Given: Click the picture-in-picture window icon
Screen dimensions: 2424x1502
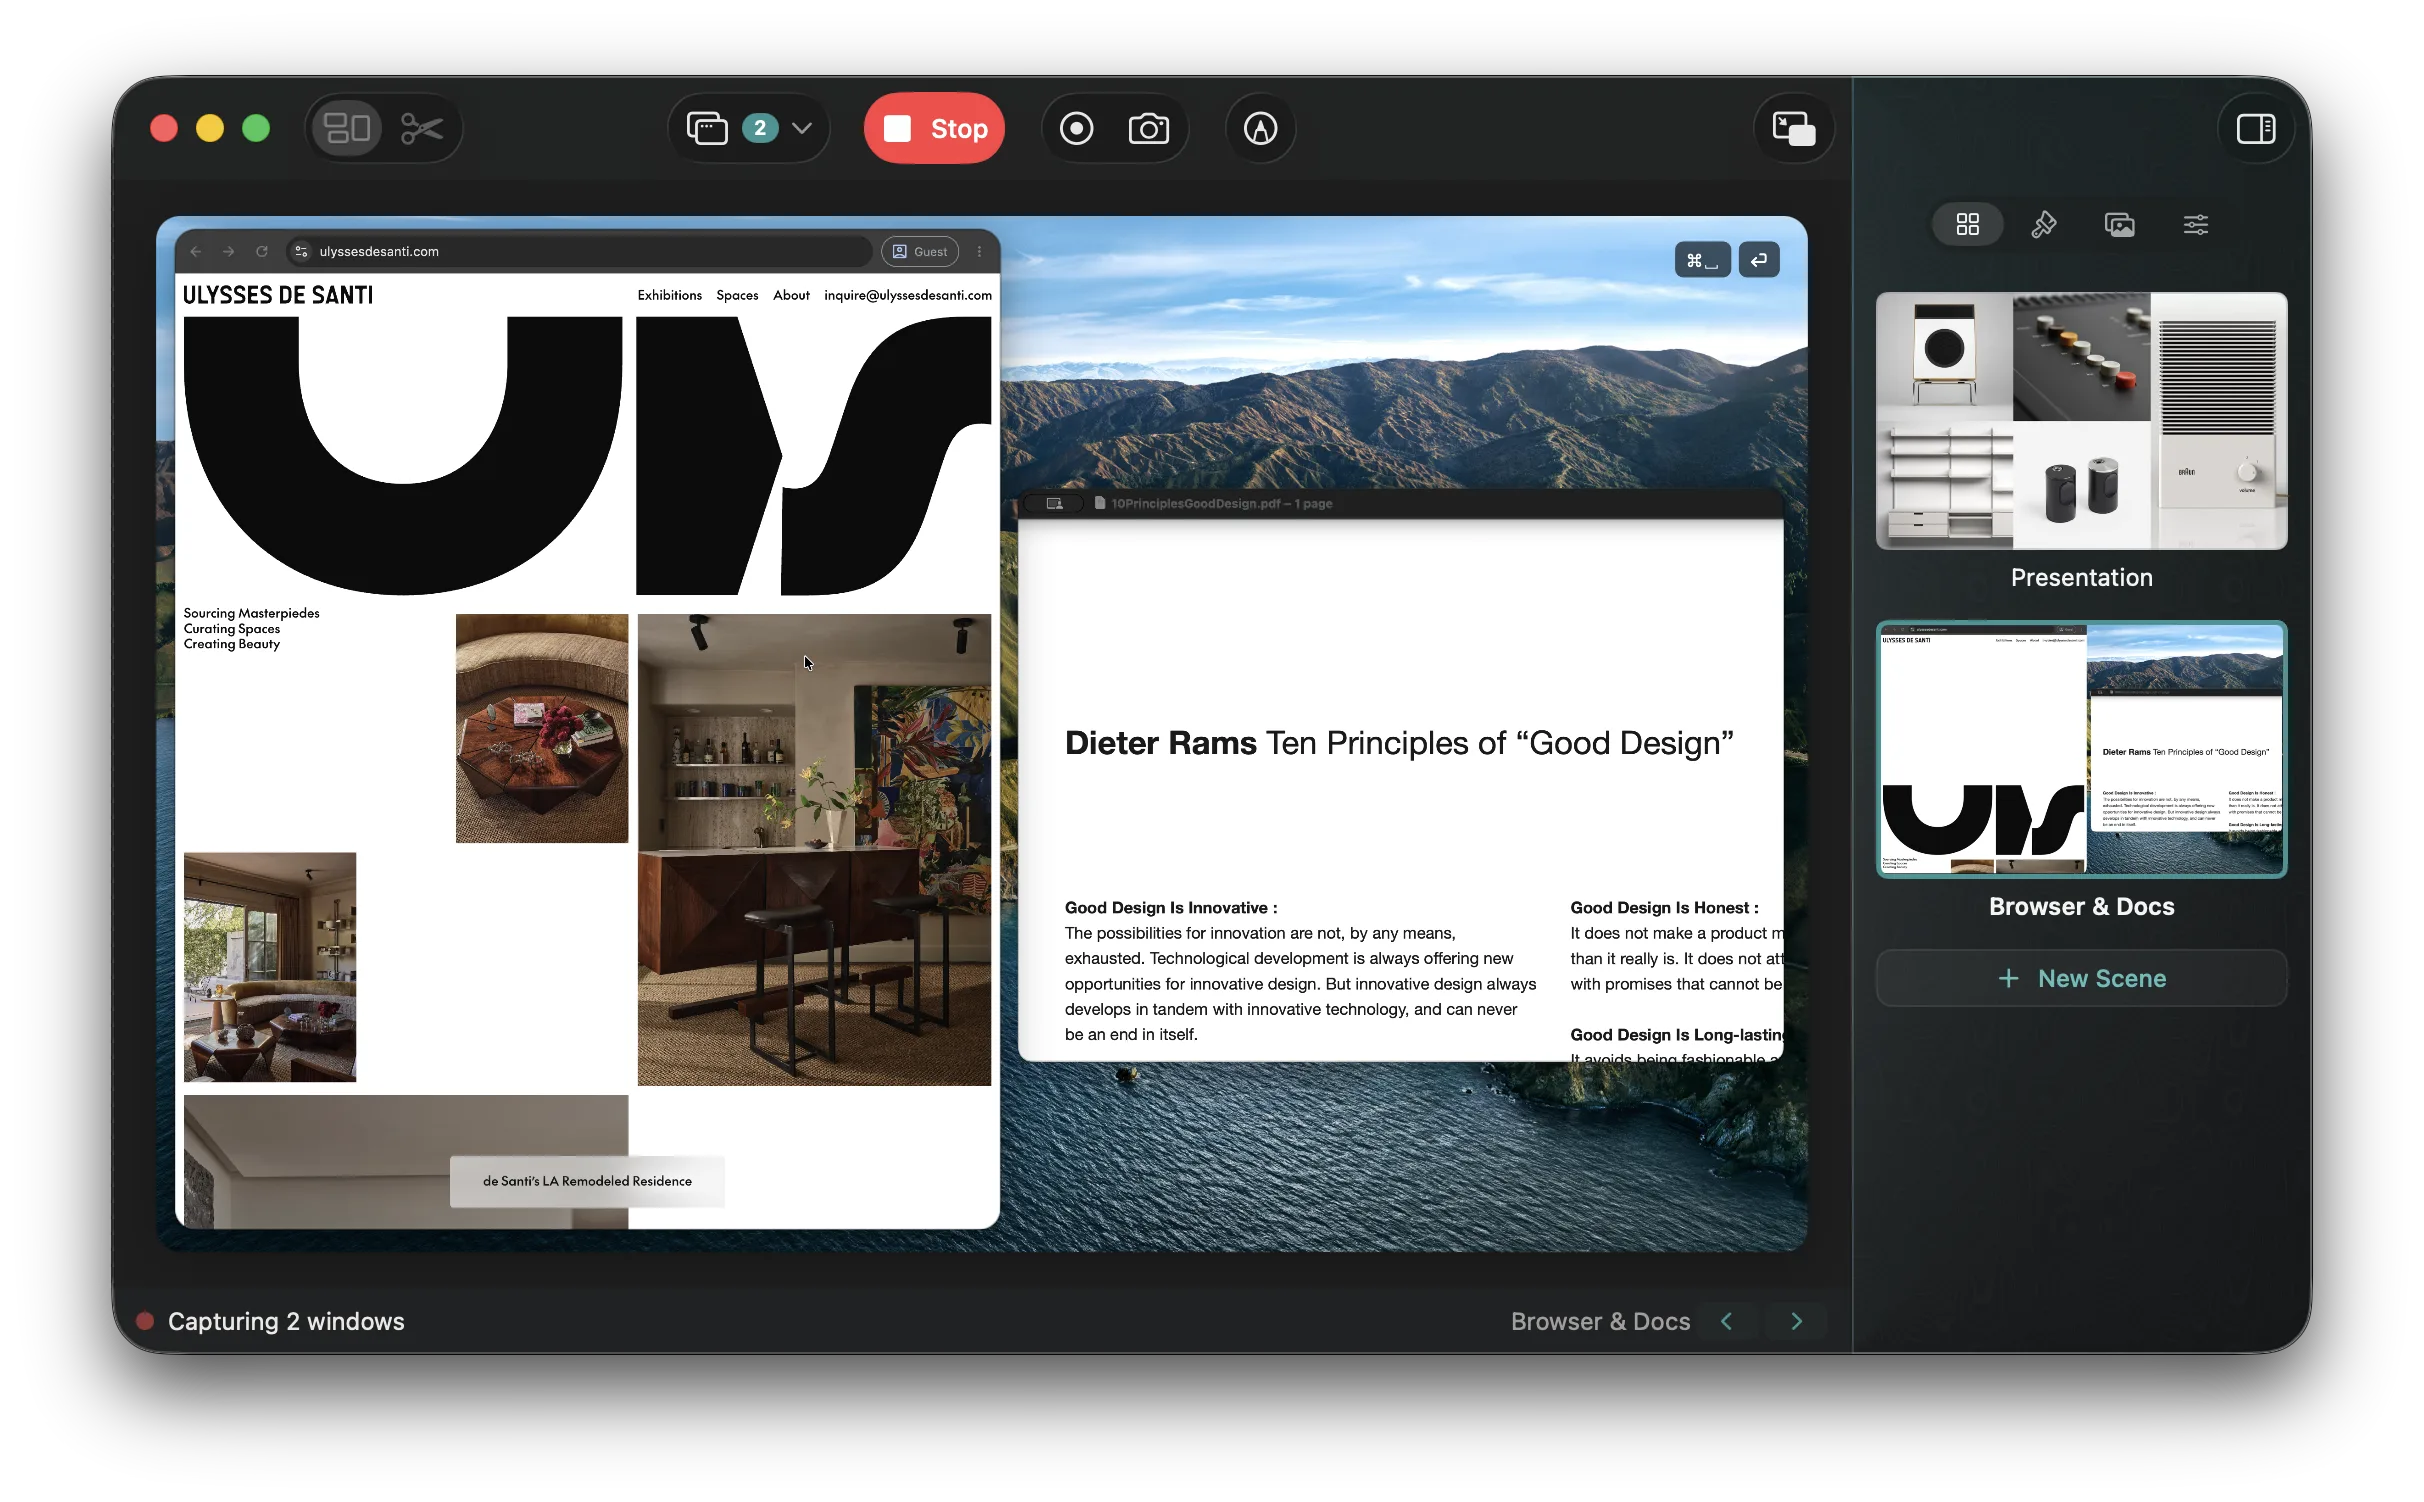Looking at the screenshot, I should click(1795, 128).
